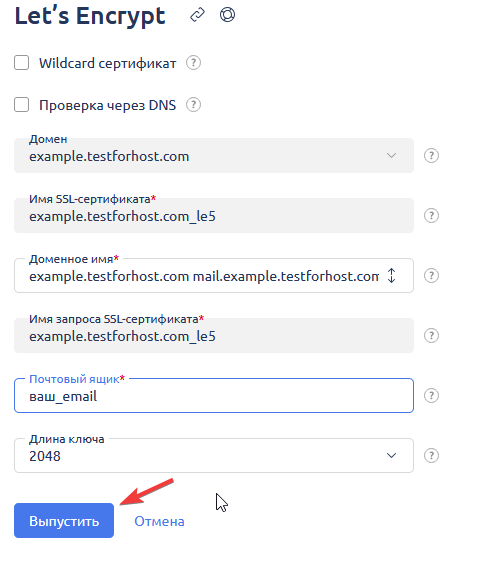Click help icon next to Домен field

(431, 156)
